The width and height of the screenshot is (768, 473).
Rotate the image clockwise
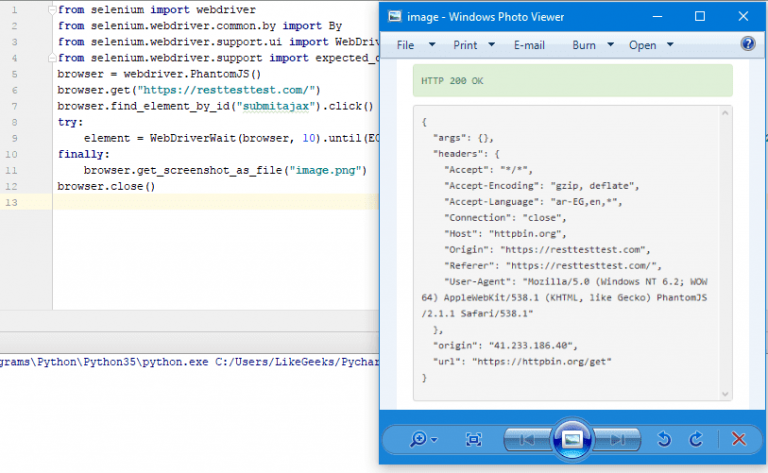click(696, 439)
